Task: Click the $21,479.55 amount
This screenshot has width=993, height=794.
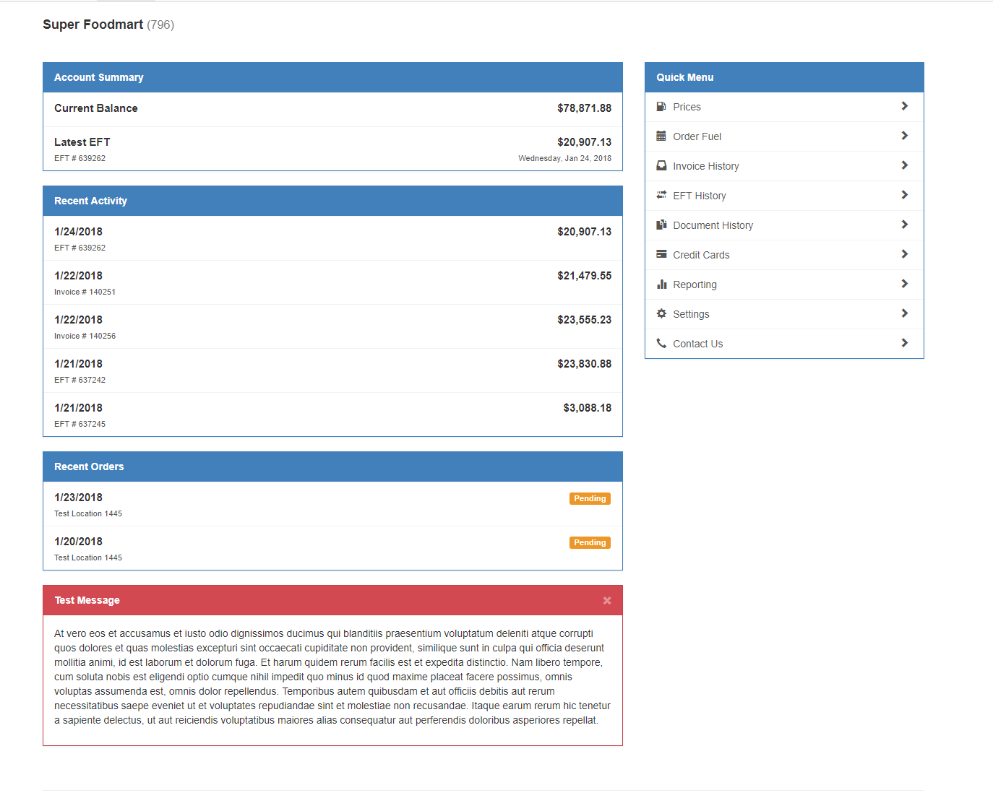Action: click(x=584, y=275)
